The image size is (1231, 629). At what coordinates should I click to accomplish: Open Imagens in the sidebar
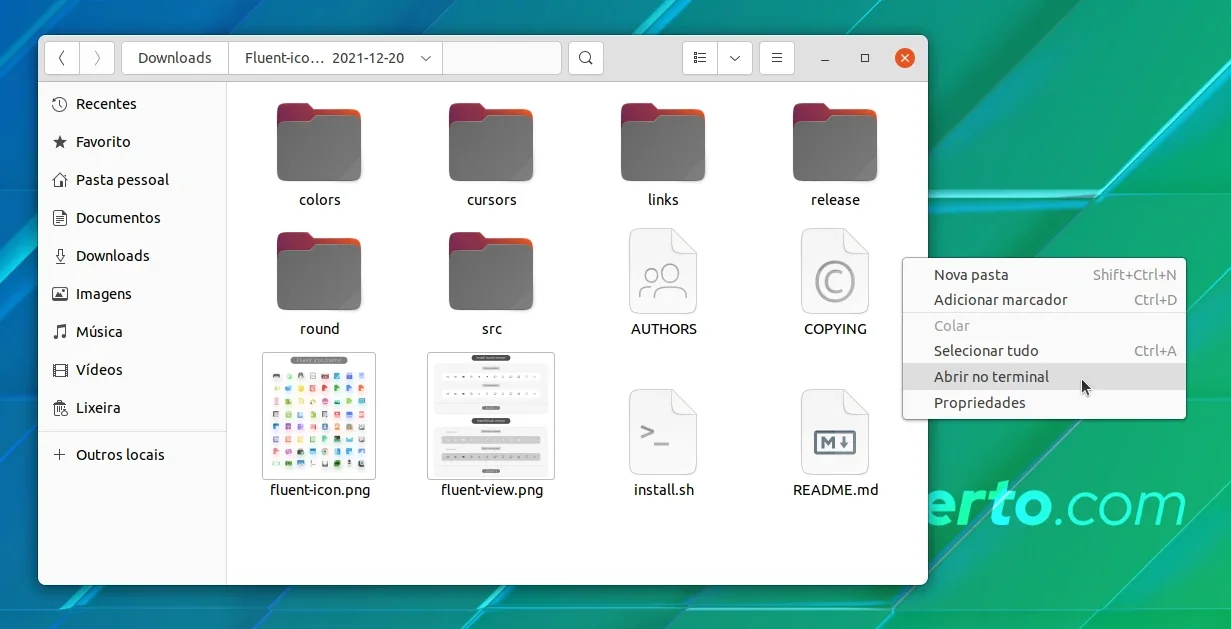[133, 294]
